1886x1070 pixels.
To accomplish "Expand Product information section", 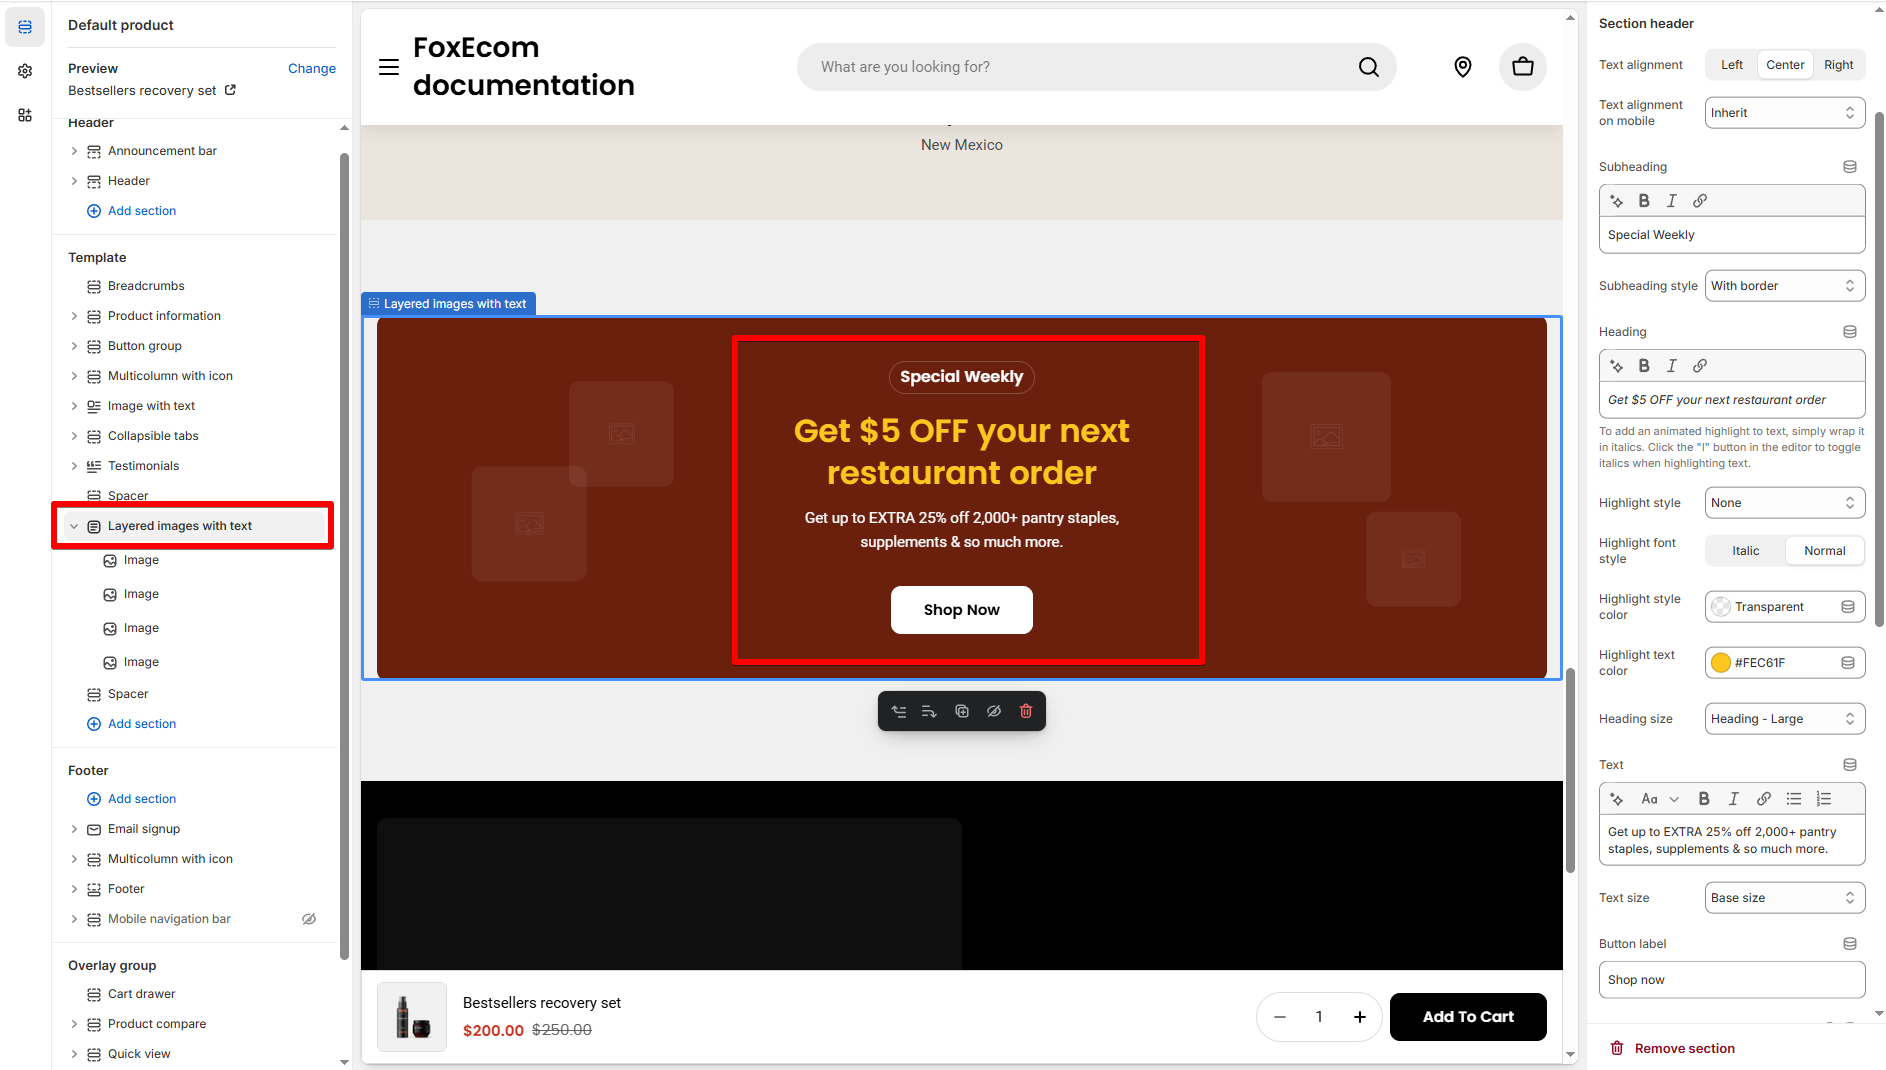I will pos(74,316).
